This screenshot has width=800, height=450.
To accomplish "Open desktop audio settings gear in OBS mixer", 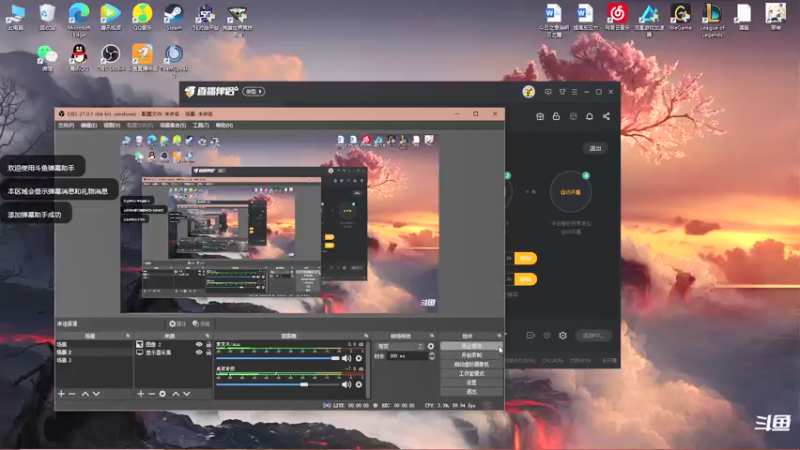I will point(359,384).
